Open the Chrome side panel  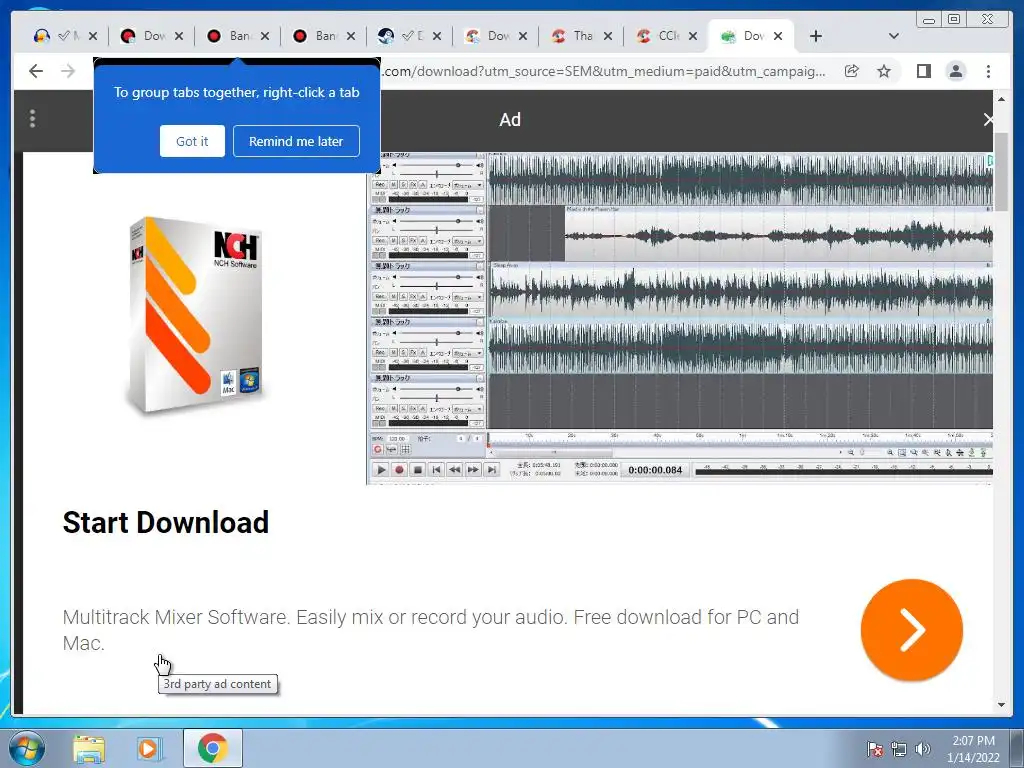[923, 71]
